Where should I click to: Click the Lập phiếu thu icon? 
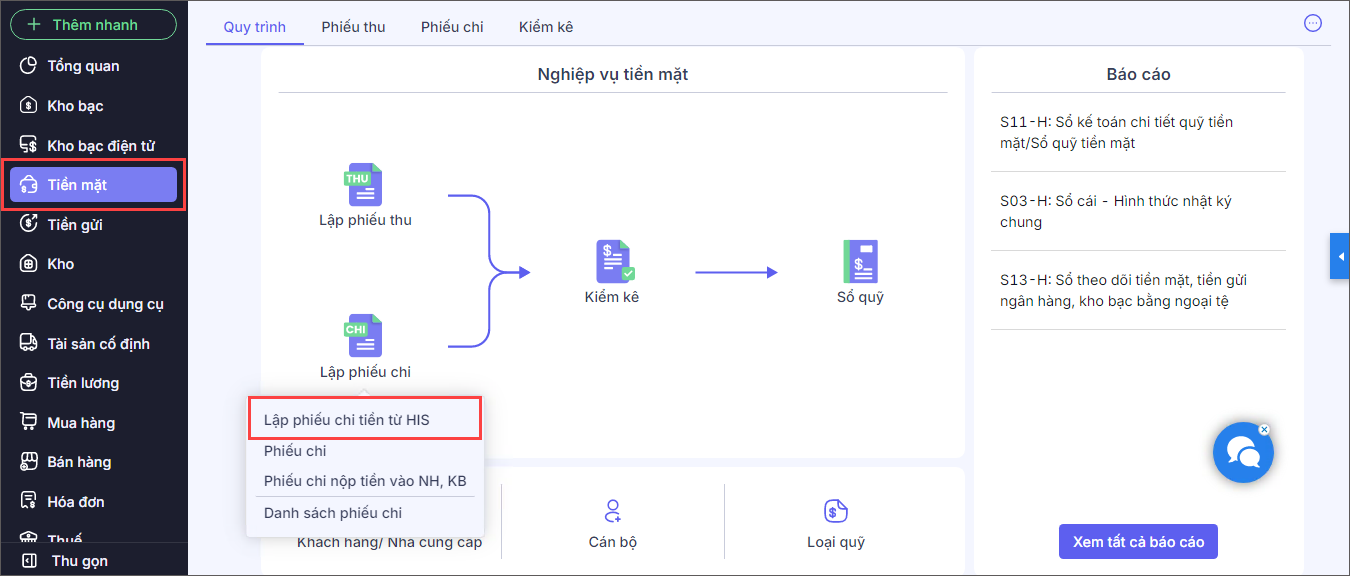tap(364, 185)
